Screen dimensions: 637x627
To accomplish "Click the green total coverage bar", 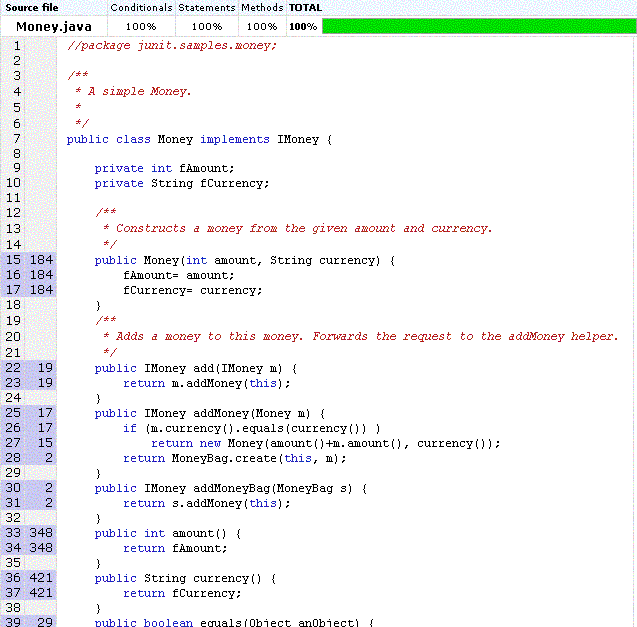I will tap(478, 26).
